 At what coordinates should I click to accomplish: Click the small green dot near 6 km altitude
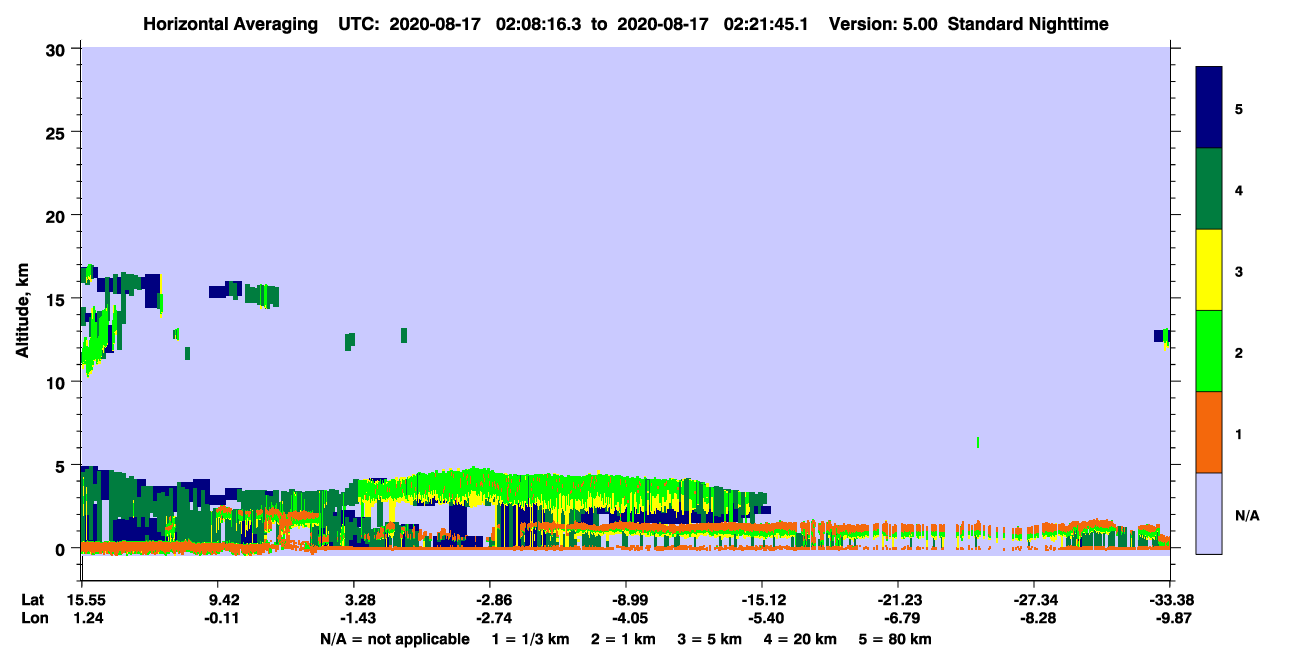(977, 442)
